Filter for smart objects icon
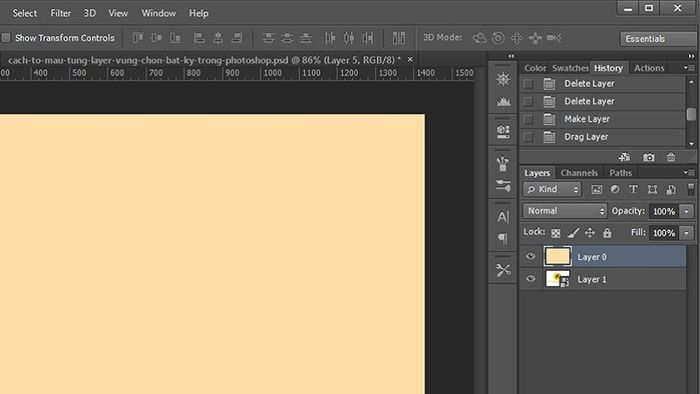This screenshot has height=394, width=700. 671,190
